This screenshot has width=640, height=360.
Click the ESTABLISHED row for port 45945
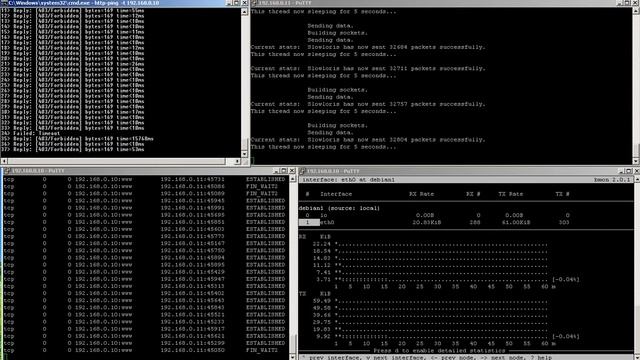[x=144, y=200]
